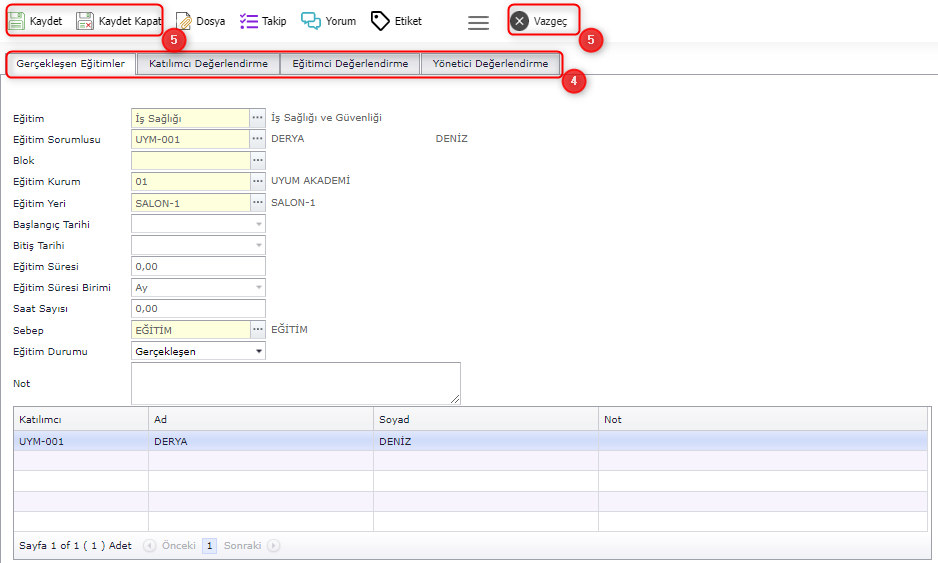Open lookup ellipsis for Eğitim Sorumlusu
Image resolution: width=938 pixels, height=563 pixels.
coord(257,139)
